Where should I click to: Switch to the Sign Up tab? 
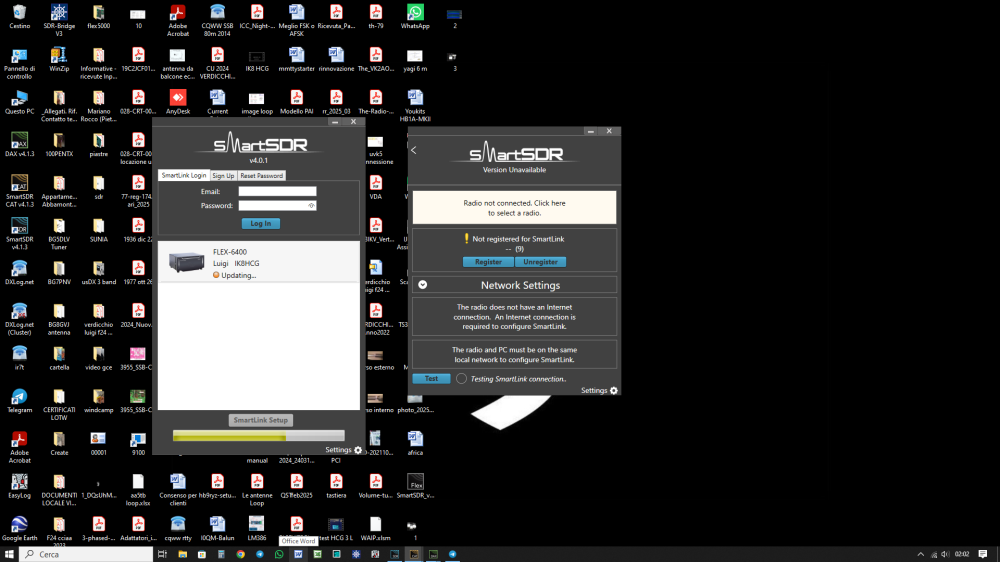pos(223,175)
